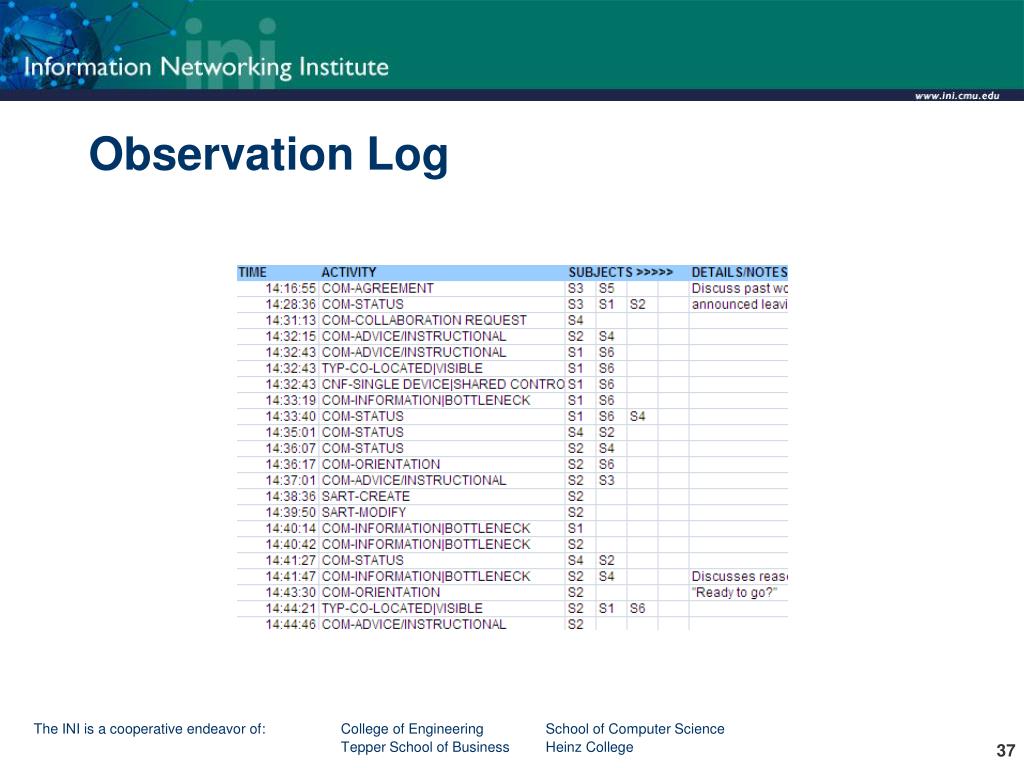Image resolution: width=1024 pixels, height=768 pixels.
Task: Select the CNF-SINGLE DEVICE|SHARED CONTRO cell
Action: pos(443,385)
